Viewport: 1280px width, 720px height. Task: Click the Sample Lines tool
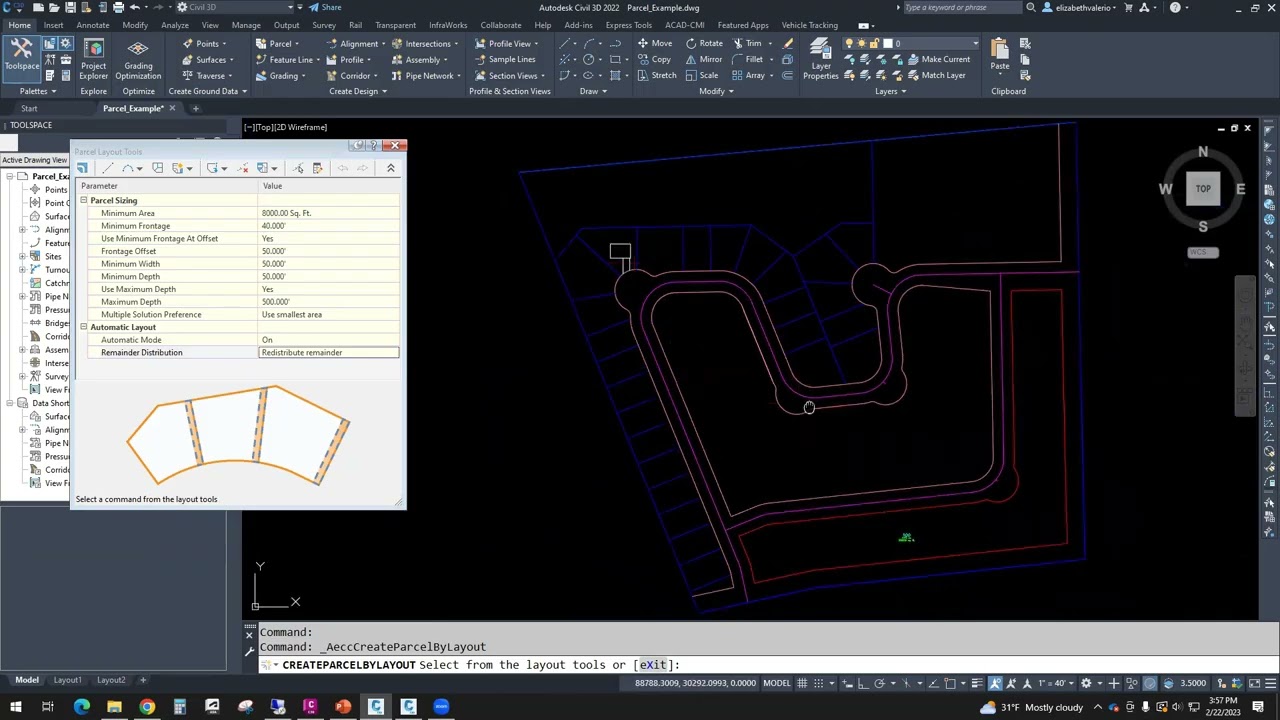[504, 59]
